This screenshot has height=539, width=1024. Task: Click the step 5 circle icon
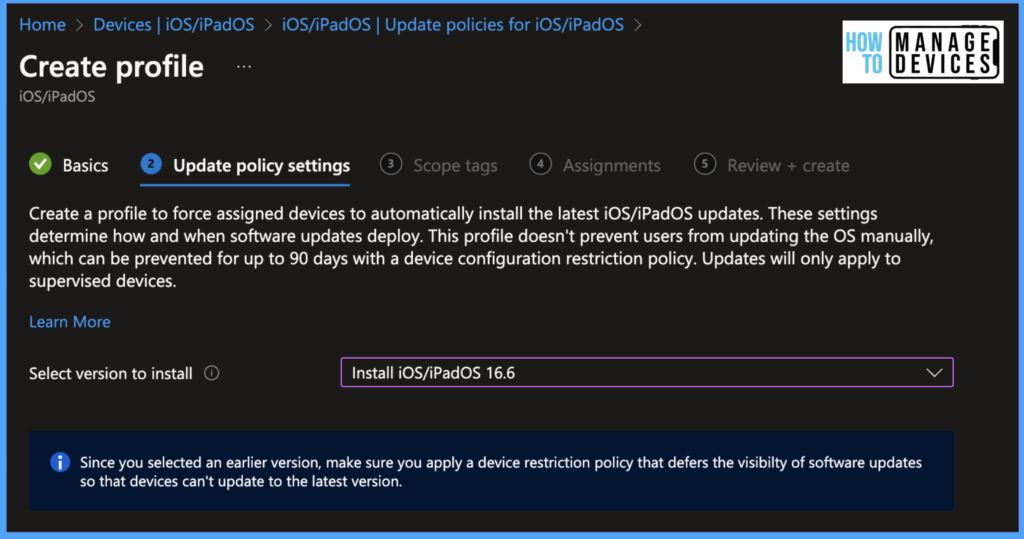pyautogui.click(x=705, y=164)
